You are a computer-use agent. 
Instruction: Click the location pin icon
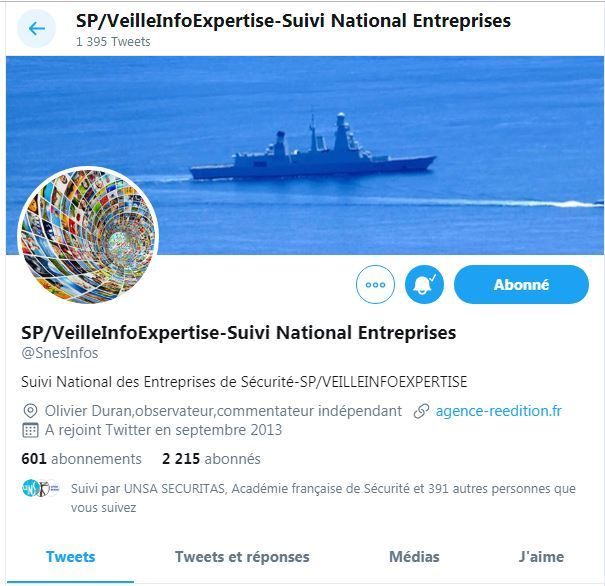tap(30, 411)
